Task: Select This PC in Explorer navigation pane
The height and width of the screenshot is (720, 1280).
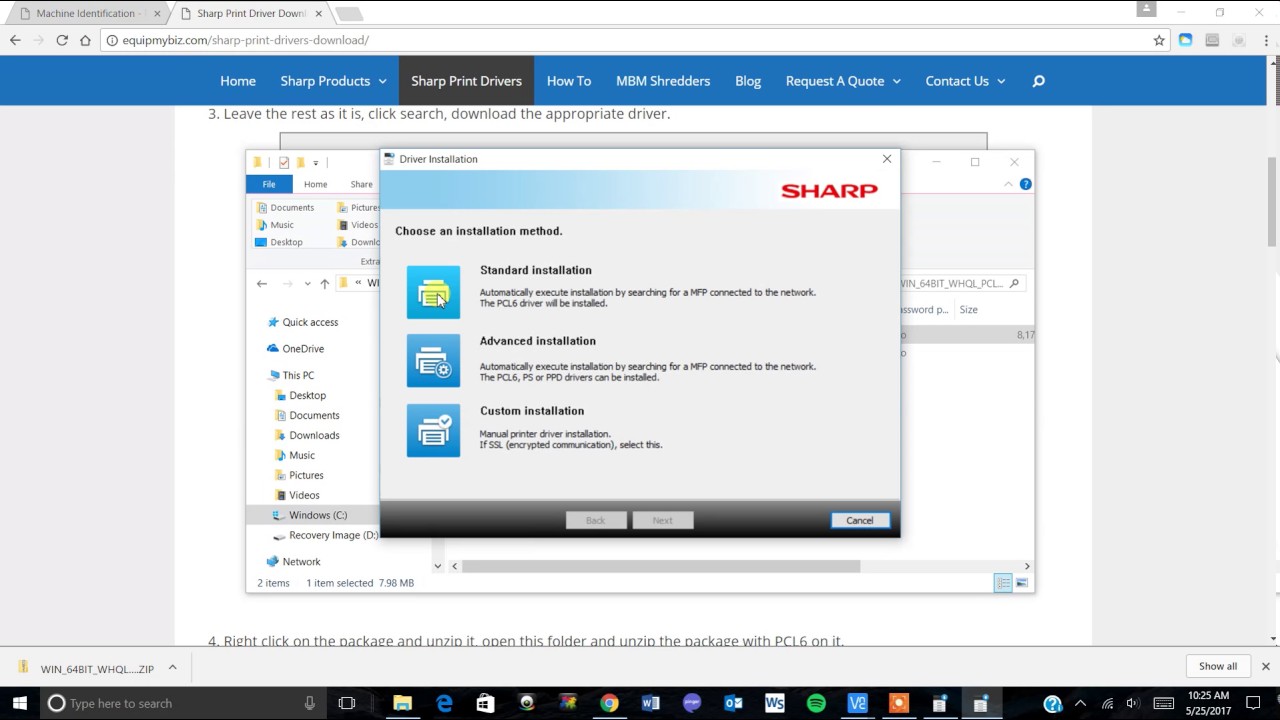Action: [x=290, y=375]
